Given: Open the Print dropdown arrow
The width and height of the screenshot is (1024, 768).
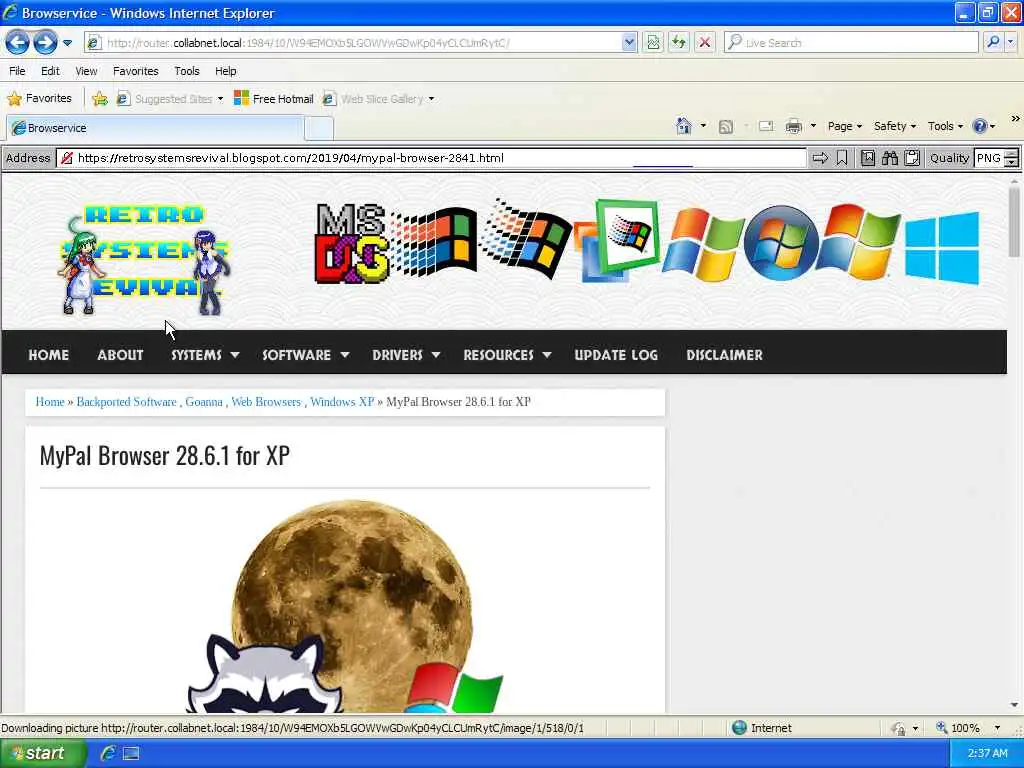Looking at the screenshot, I should (x=813, y=126).
